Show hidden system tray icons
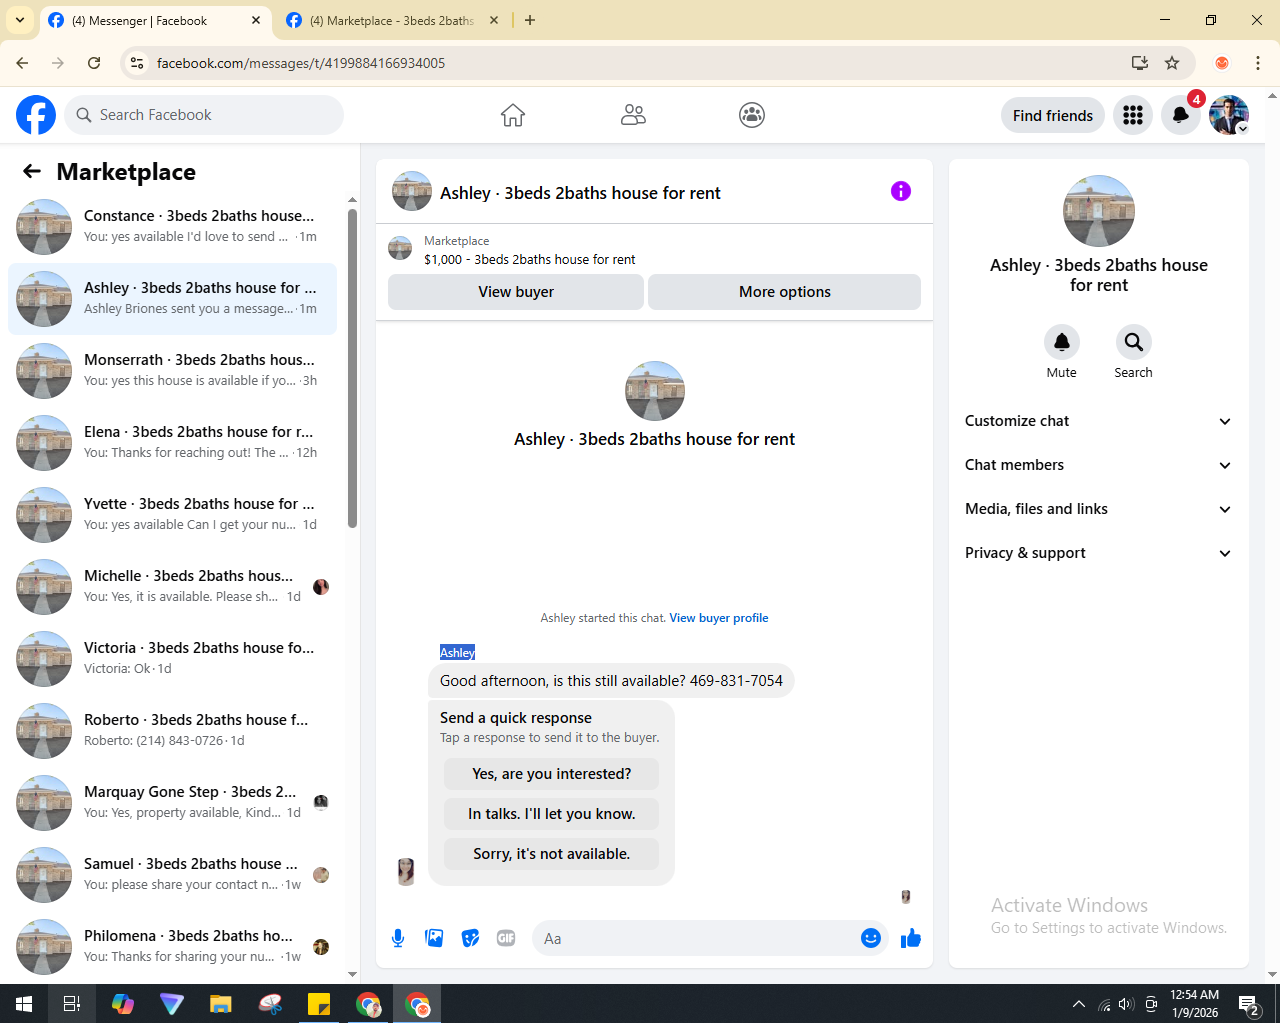The height and width of the screenshot is (1023, 1280). (1078, 1004)
